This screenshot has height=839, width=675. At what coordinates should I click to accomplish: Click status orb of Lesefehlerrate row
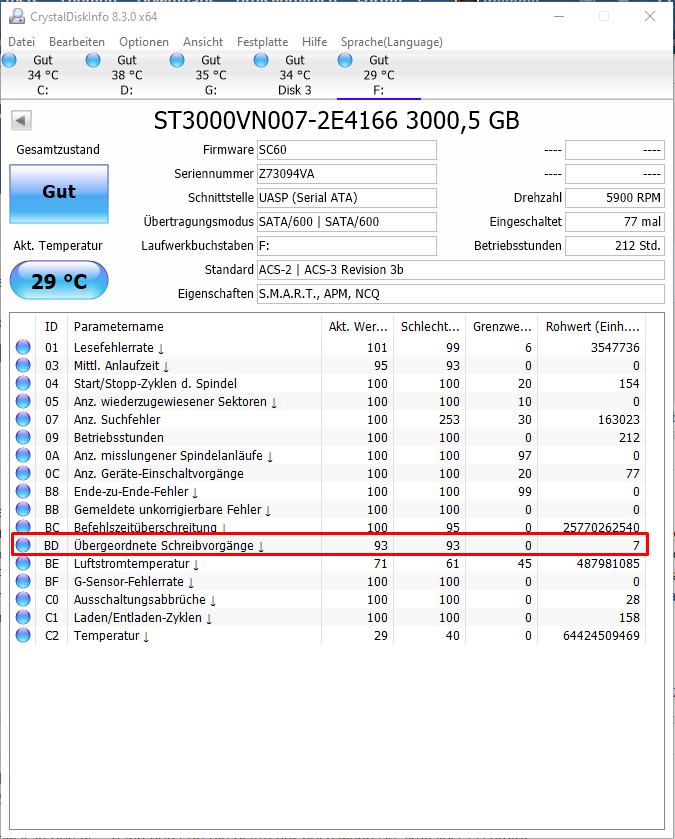(x=23, y=347)
